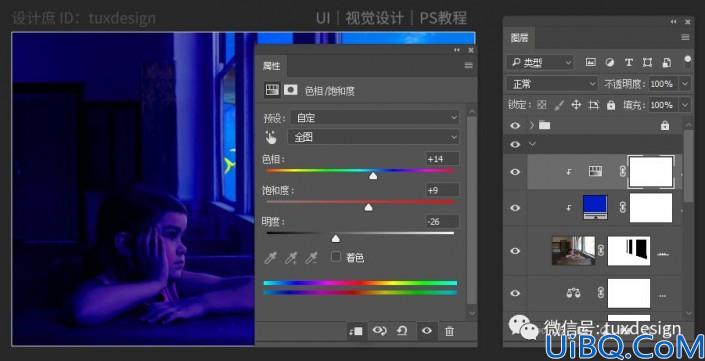Lock artboard nesting icon
The height and width of the screenshot is (361, 705).
(594, 105)
